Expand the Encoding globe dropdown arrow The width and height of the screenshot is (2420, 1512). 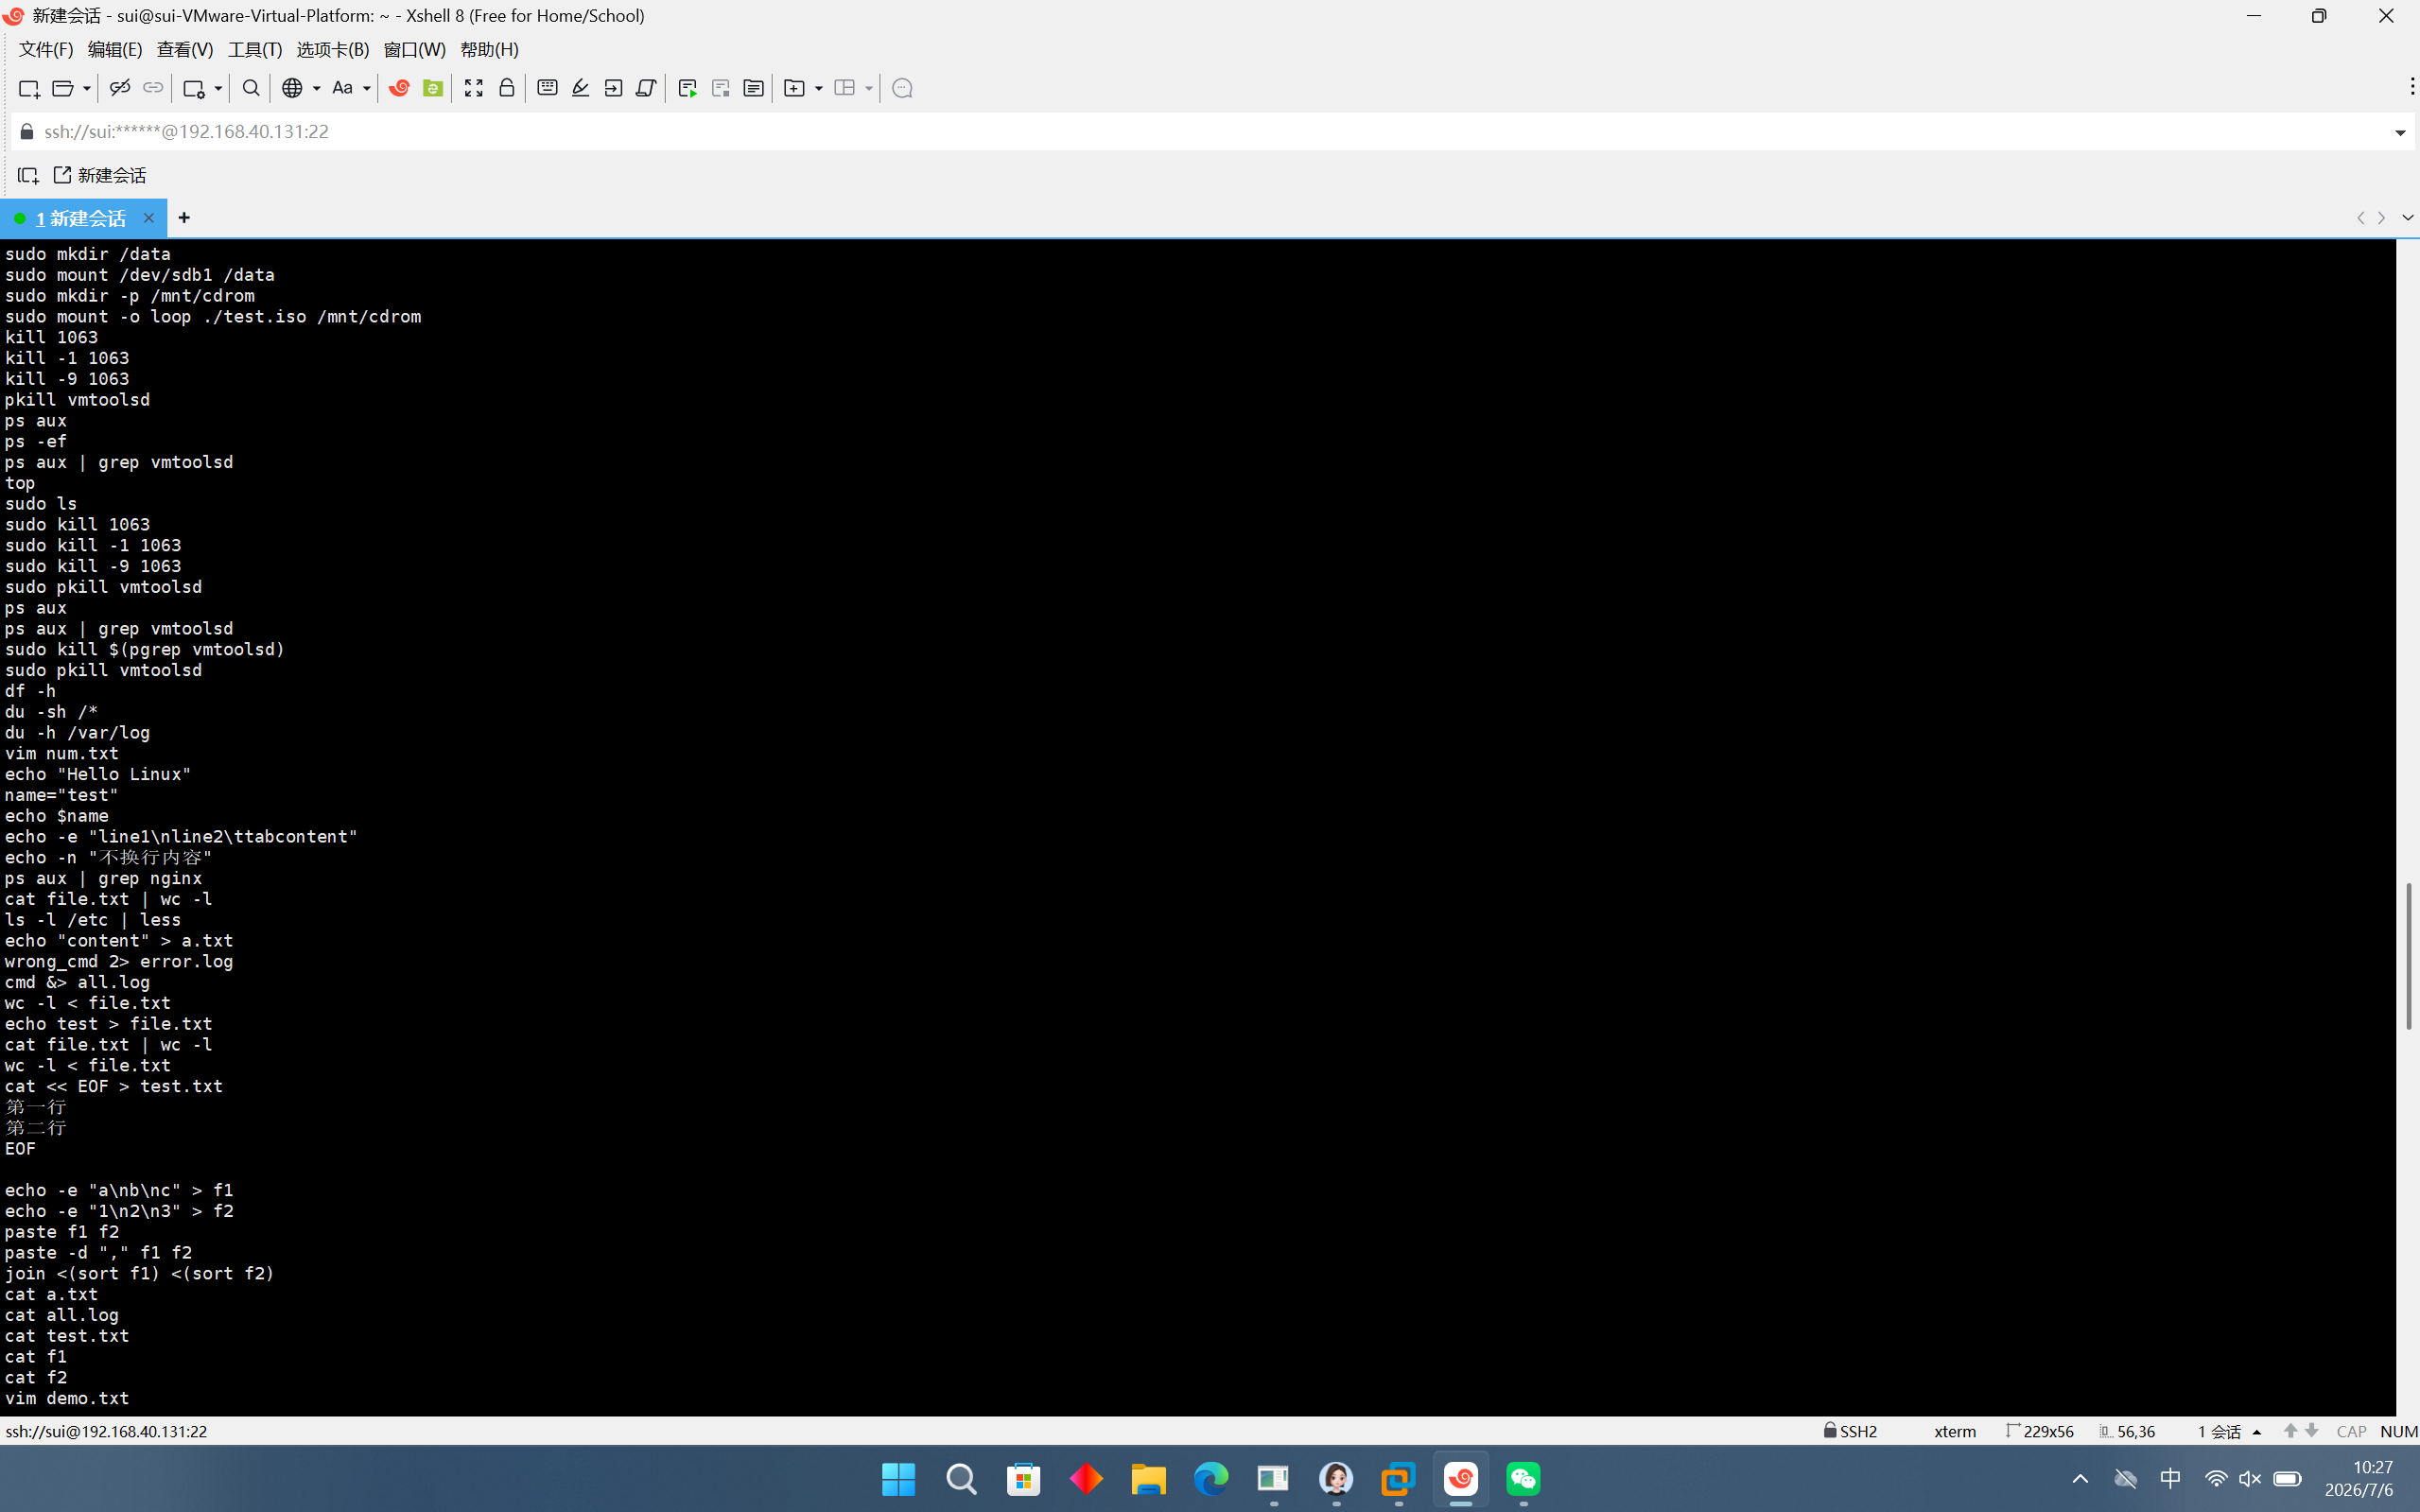coord(316,89)
